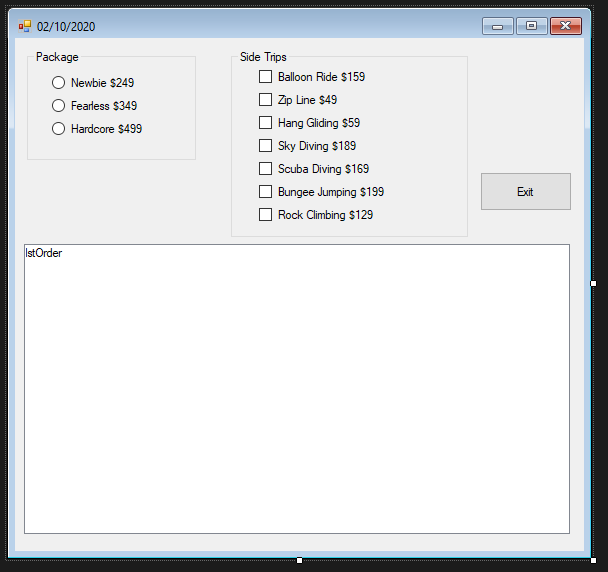The height and width of the screenshot is (572, 608).
Task: Check the Balloon Ride $159 box
Action: (x=312, y=76)
